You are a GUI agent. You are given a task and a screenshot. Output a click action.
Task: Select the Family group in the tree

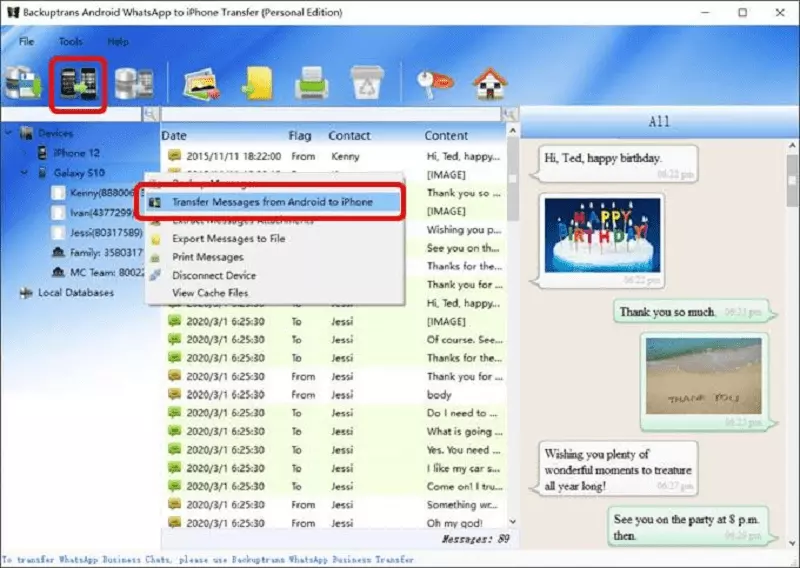click(x=106, y=253)
